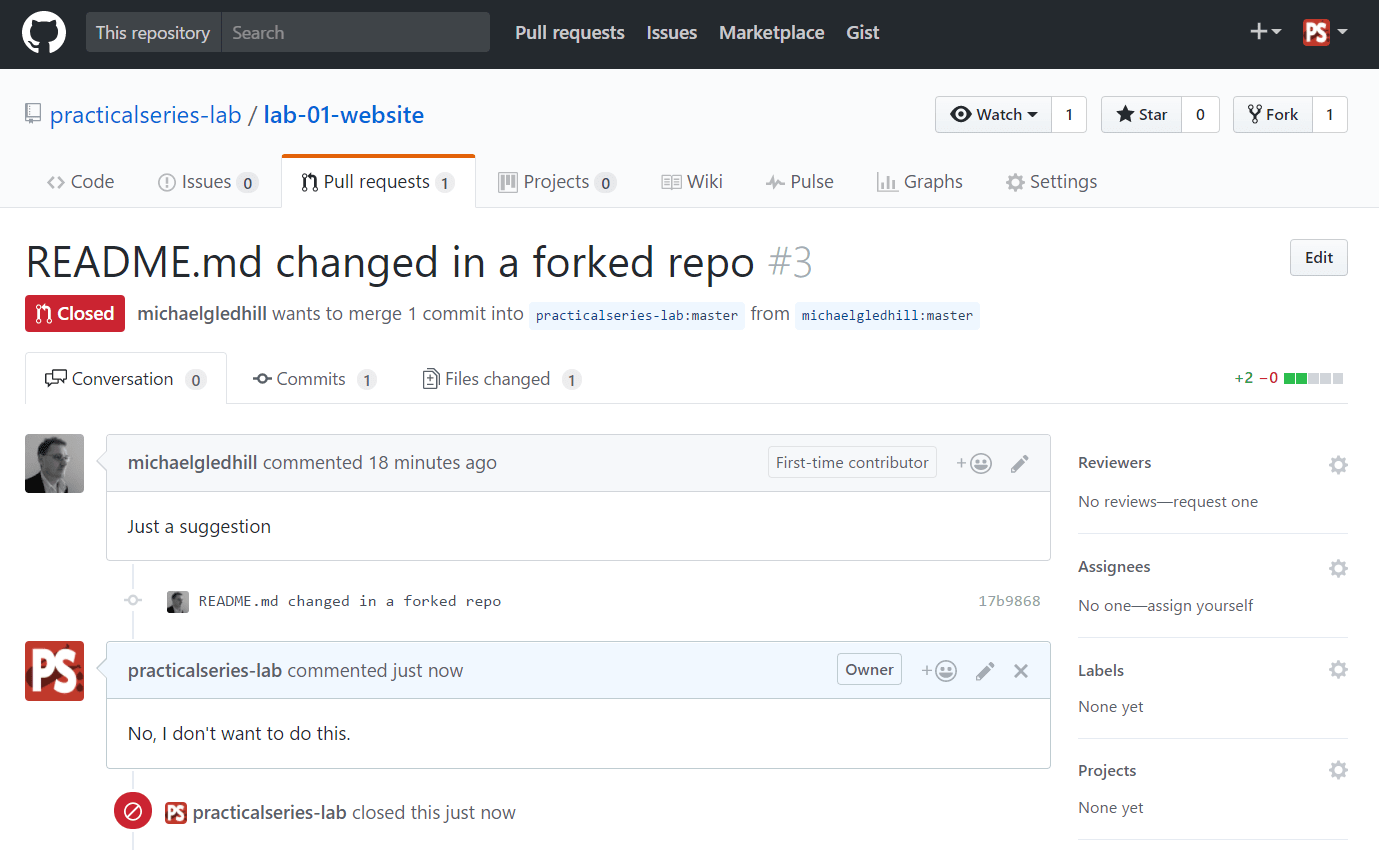This screenshot has width=1379, height=850.
Task: Switch to the Code tab
Action: tap(80, 182)
